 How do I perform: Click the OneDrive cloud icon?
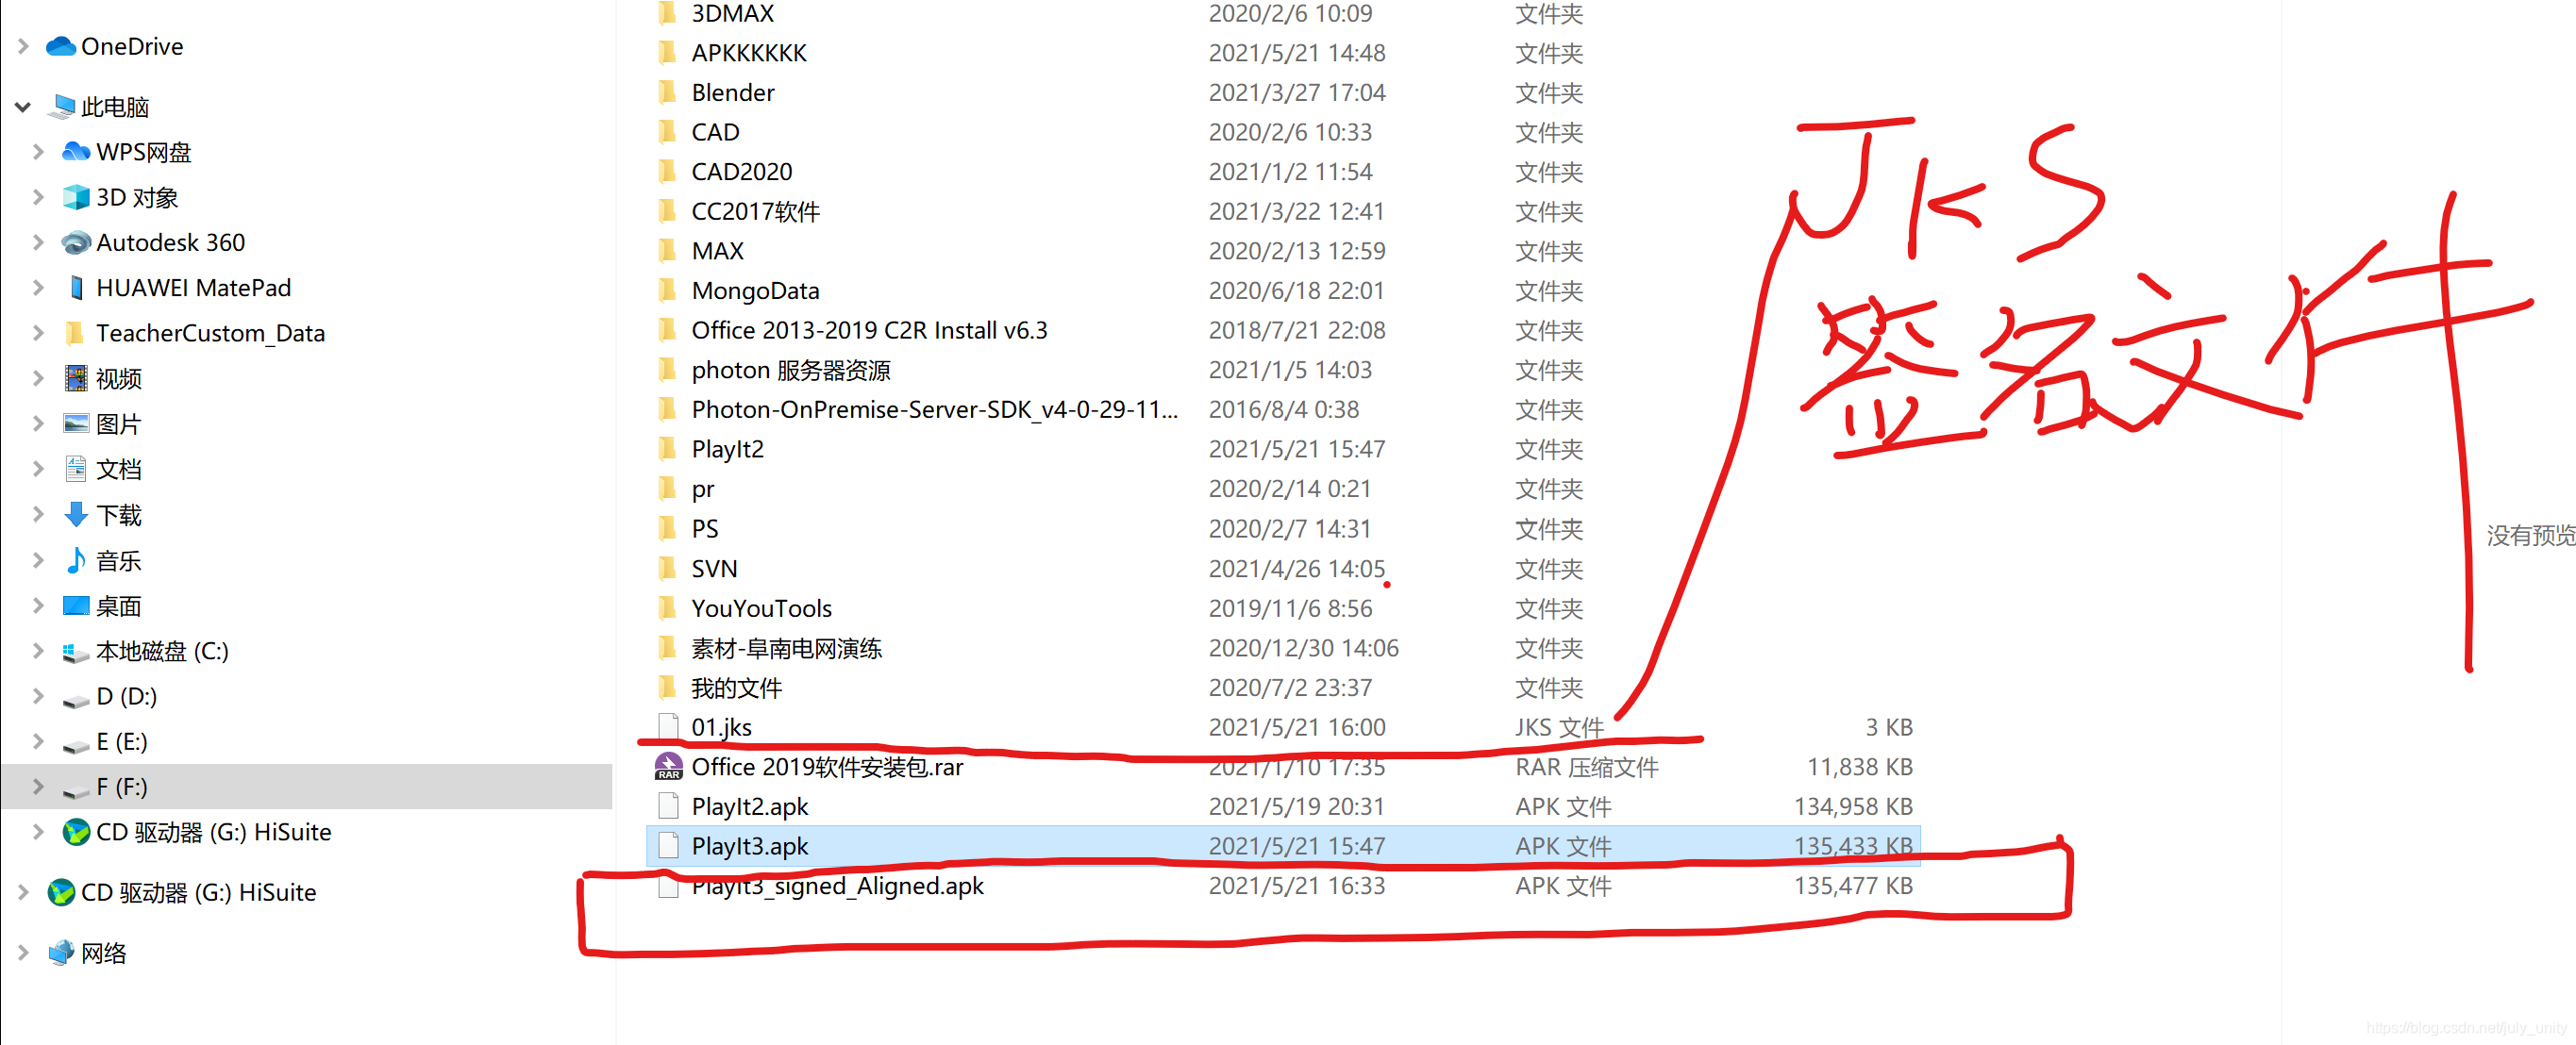pos(61,46)
